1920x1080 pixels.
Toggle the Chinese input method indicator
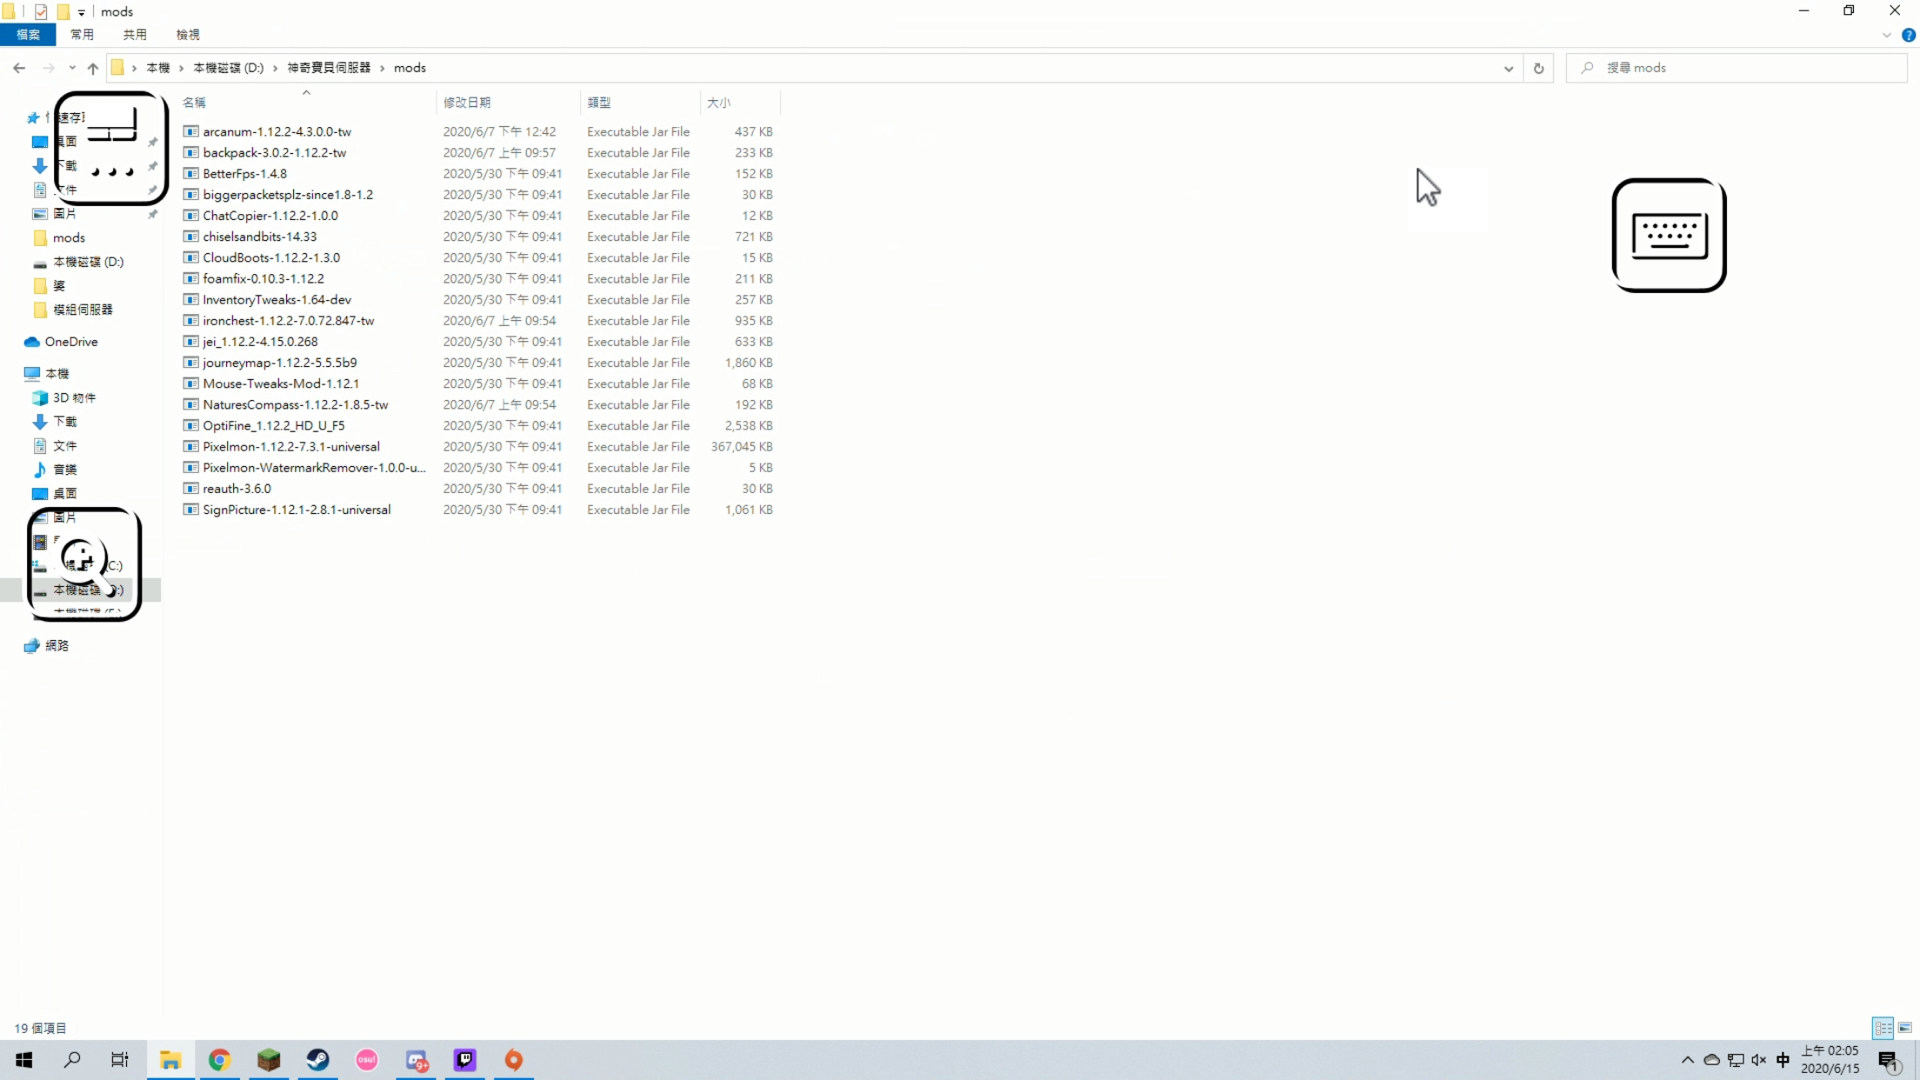(x=1782, y=1060)
